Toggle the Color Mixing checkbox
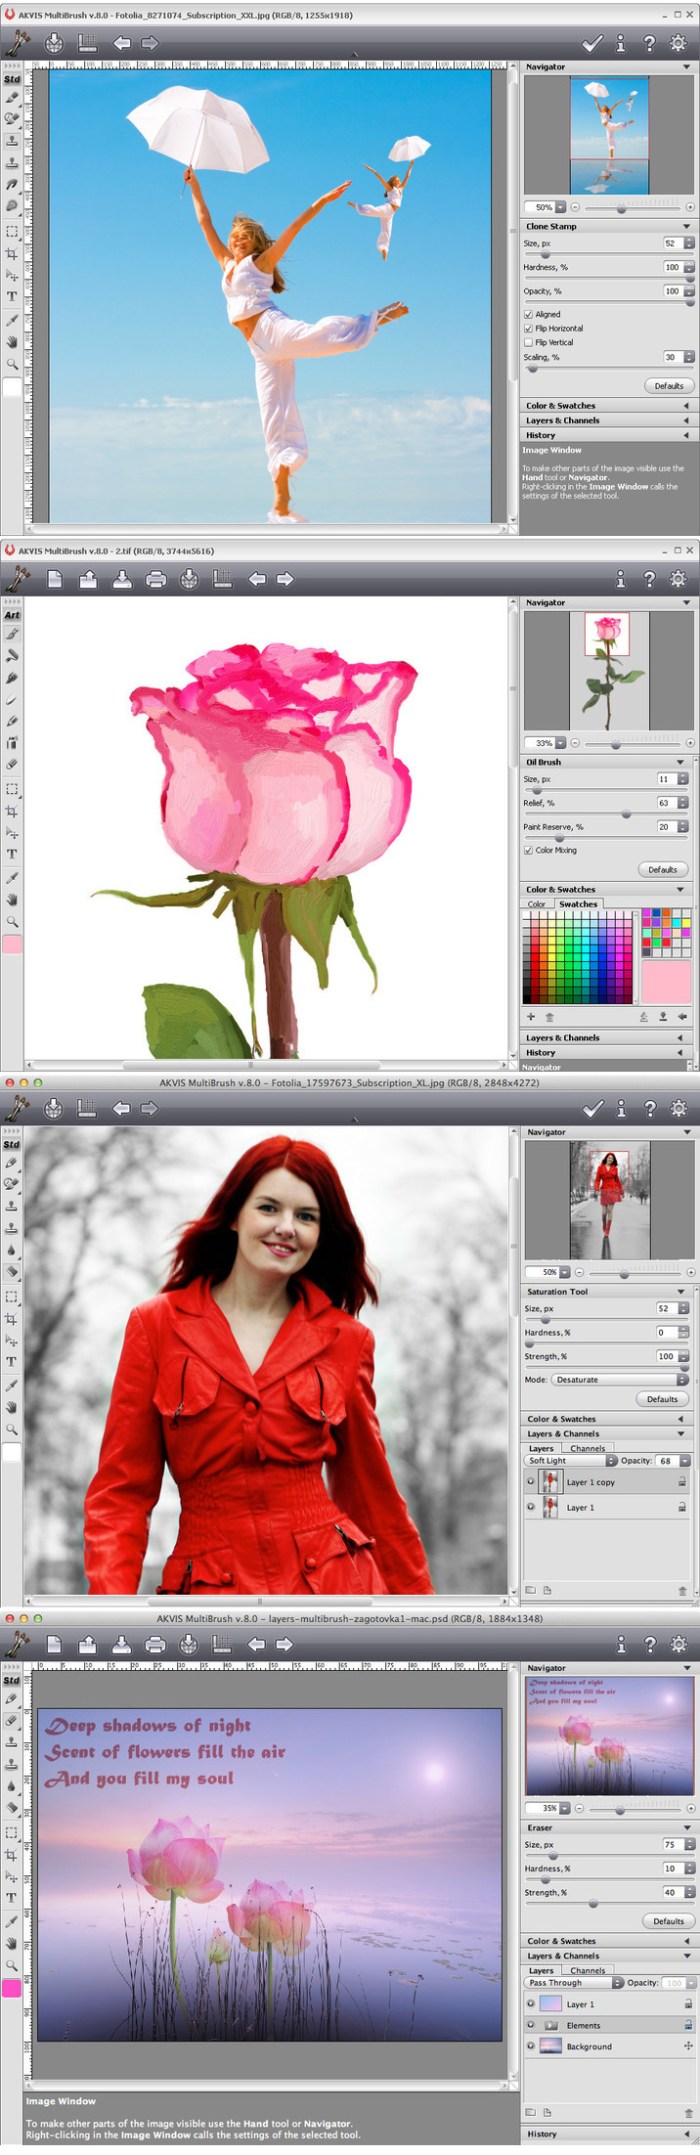Viewport: 700px width, 2155px height. pyautogui.click(x=529, y=850)
